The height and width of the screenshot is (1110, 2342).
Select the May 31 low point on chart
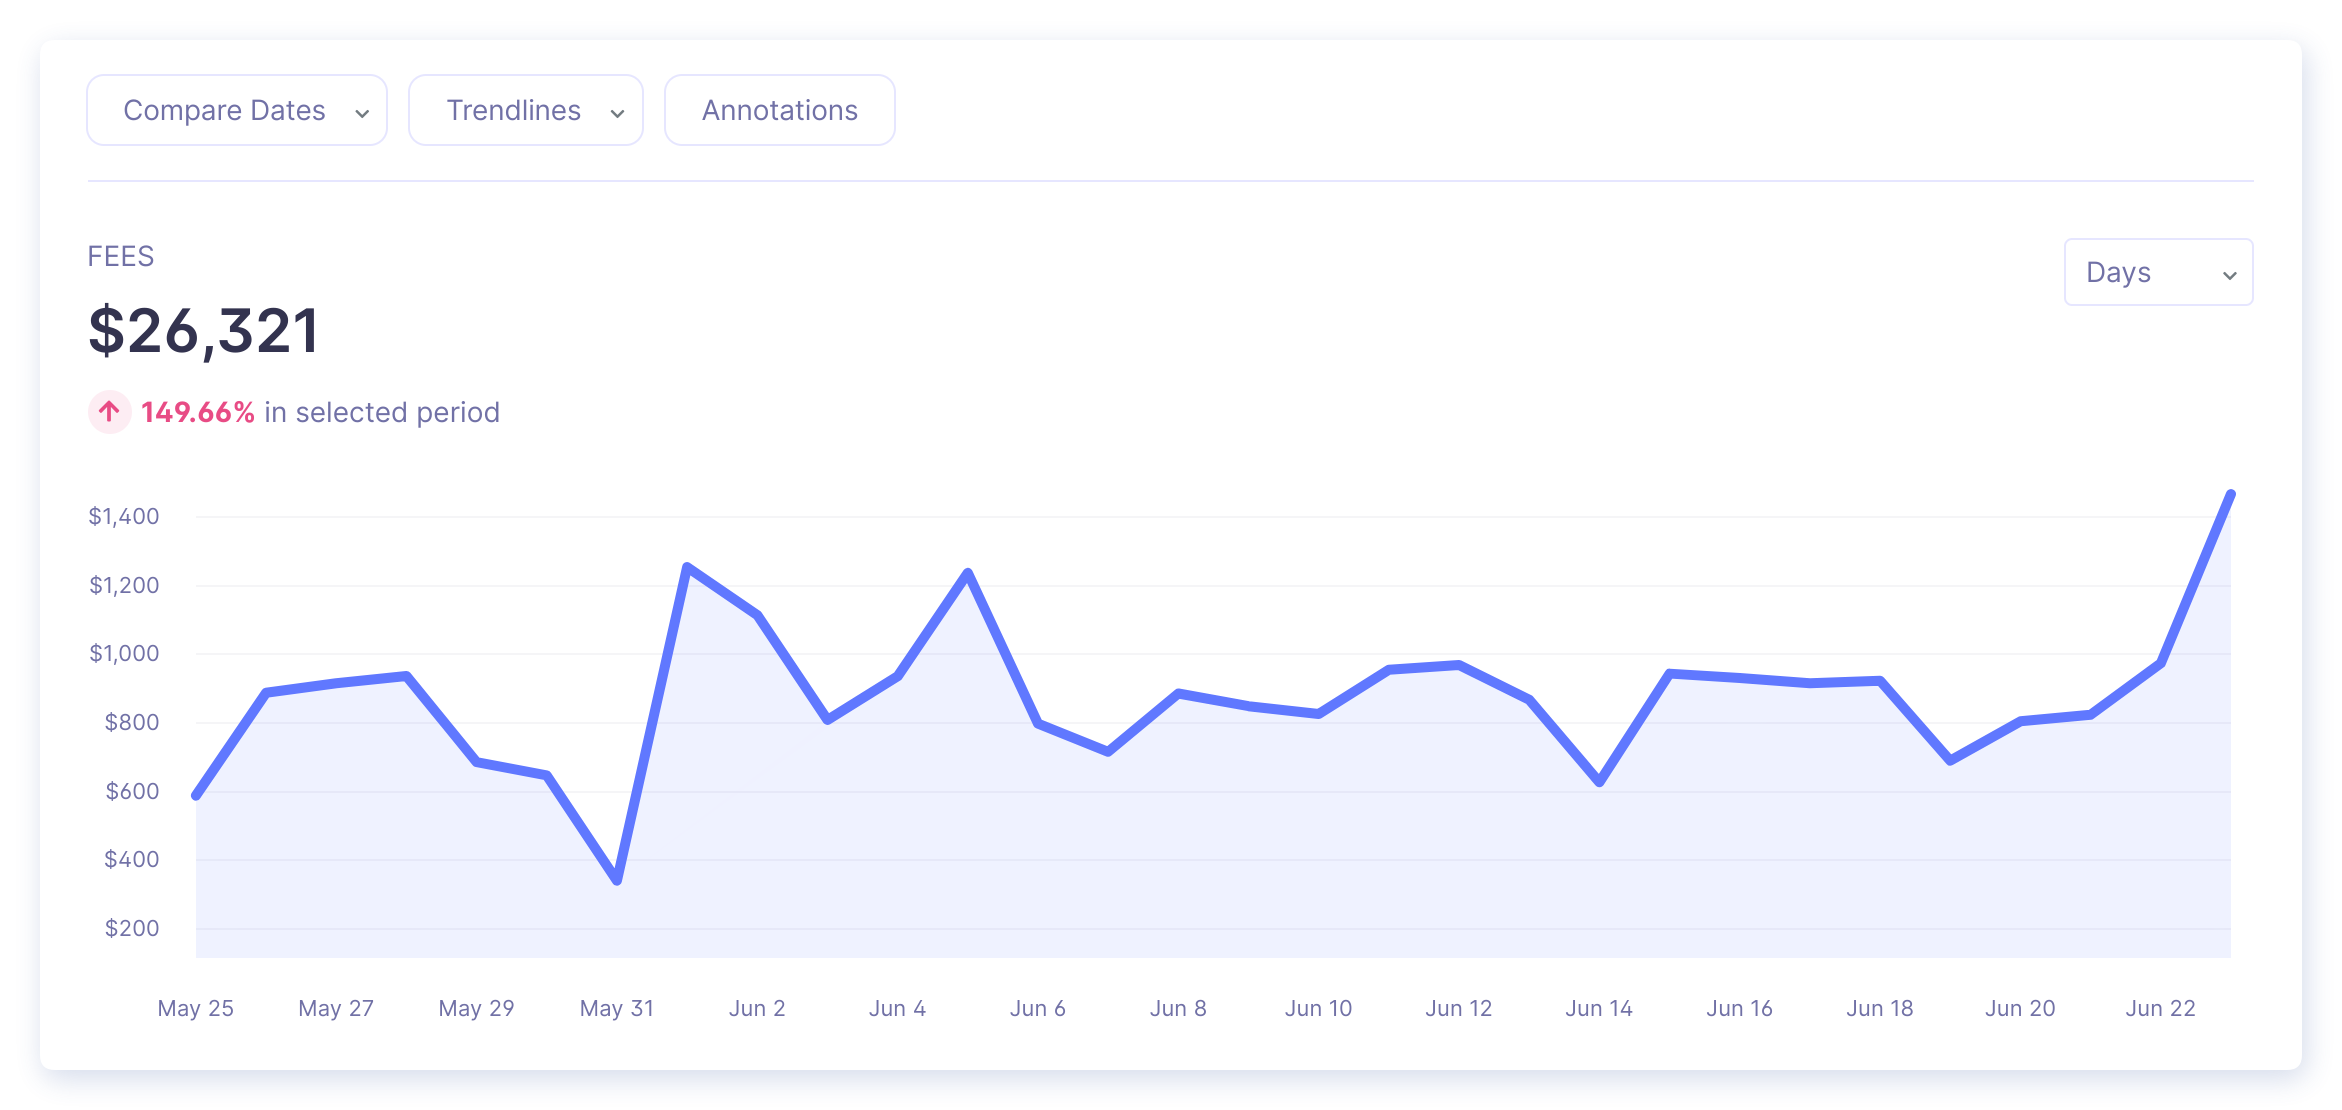click(x=617, y=880)
